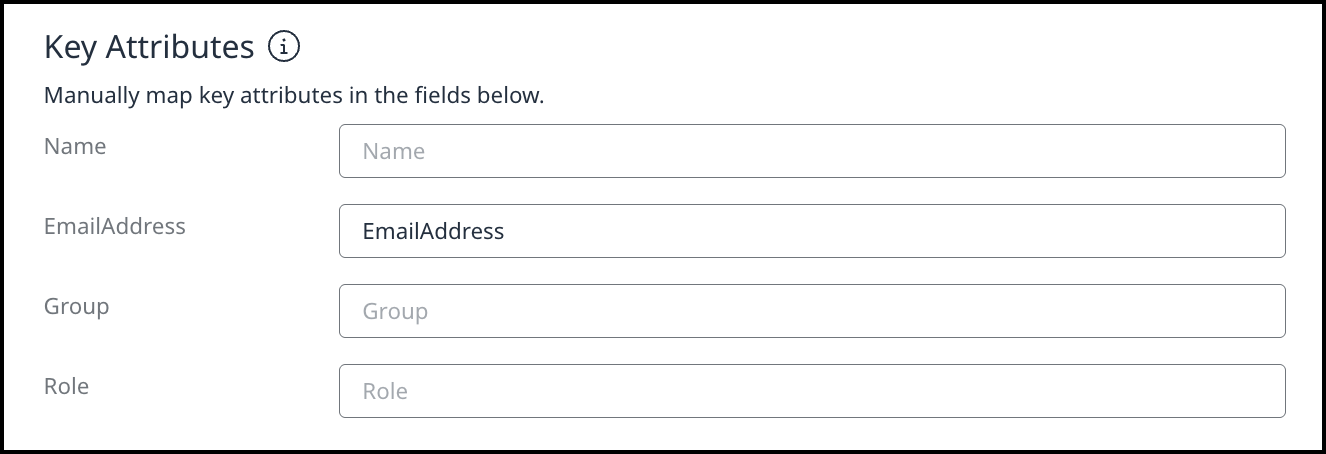Screen dimensions: 1326x454
Task: Click the 'Manually map key attributes' description
Action: coord(294,97)
